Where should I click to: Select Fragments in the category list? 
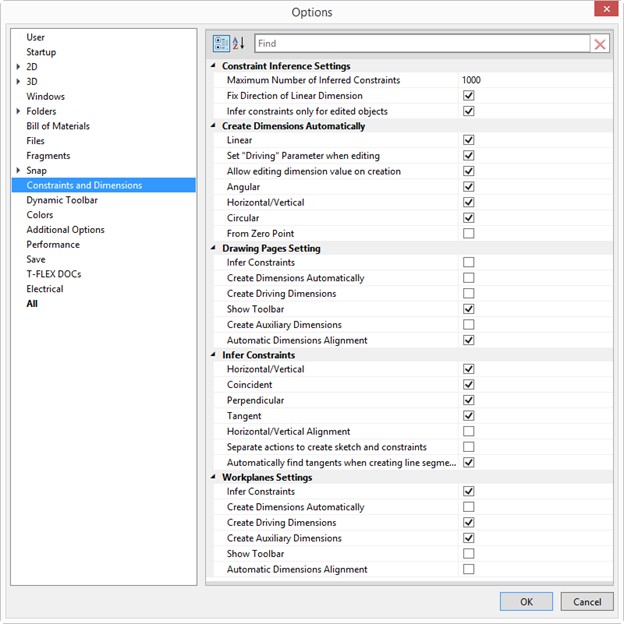(48, 156)
